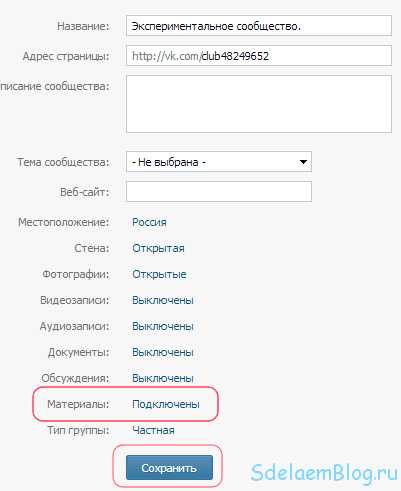This screenshot has width=401, height=491.
Task: Click the dropdown arrow beside Не выбрана
Action: 303,162
